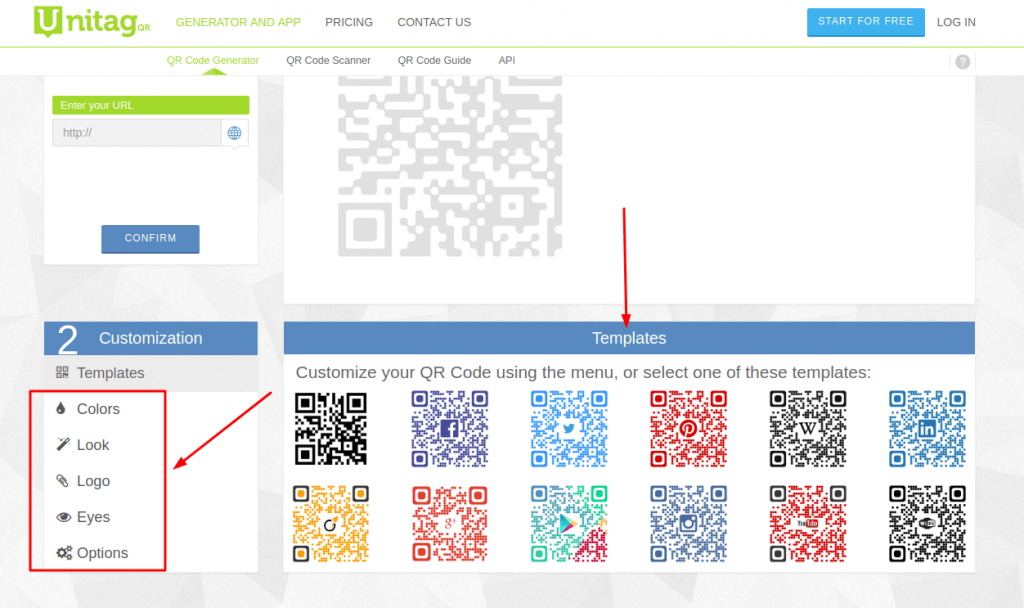The height and width of the screenshot is (608, 1024).
Task: Open the Contact Us menu
Action: click(x=433, y=22)
